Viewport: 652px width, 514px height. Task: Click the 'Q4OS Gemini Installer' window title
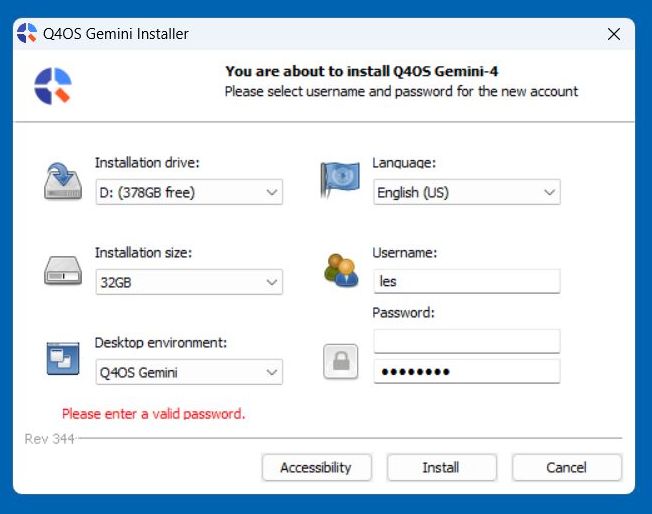[x=116, y=34]
